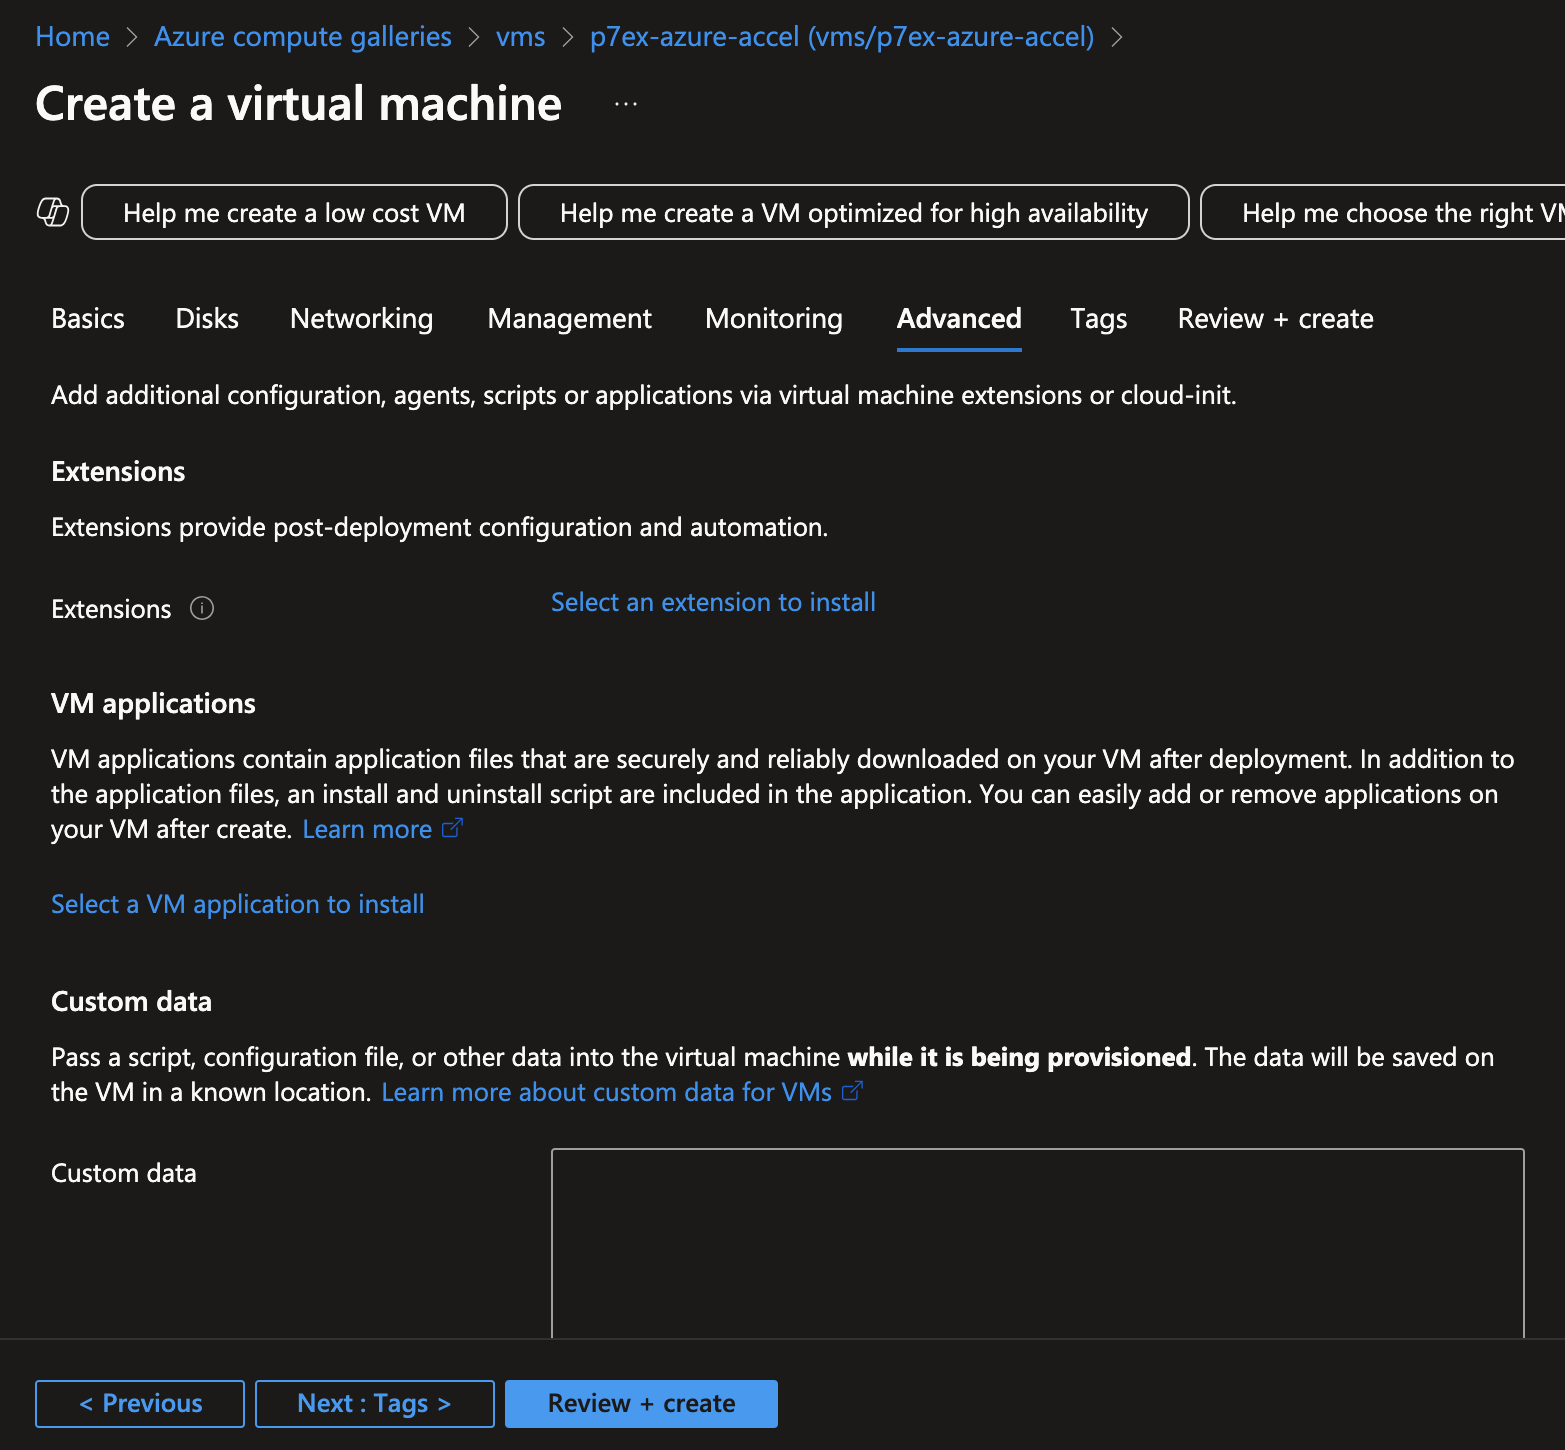This screenshot has width=1565, height=1450.
Task: Switch to the Disks tab
Action: tap(207, 319)
